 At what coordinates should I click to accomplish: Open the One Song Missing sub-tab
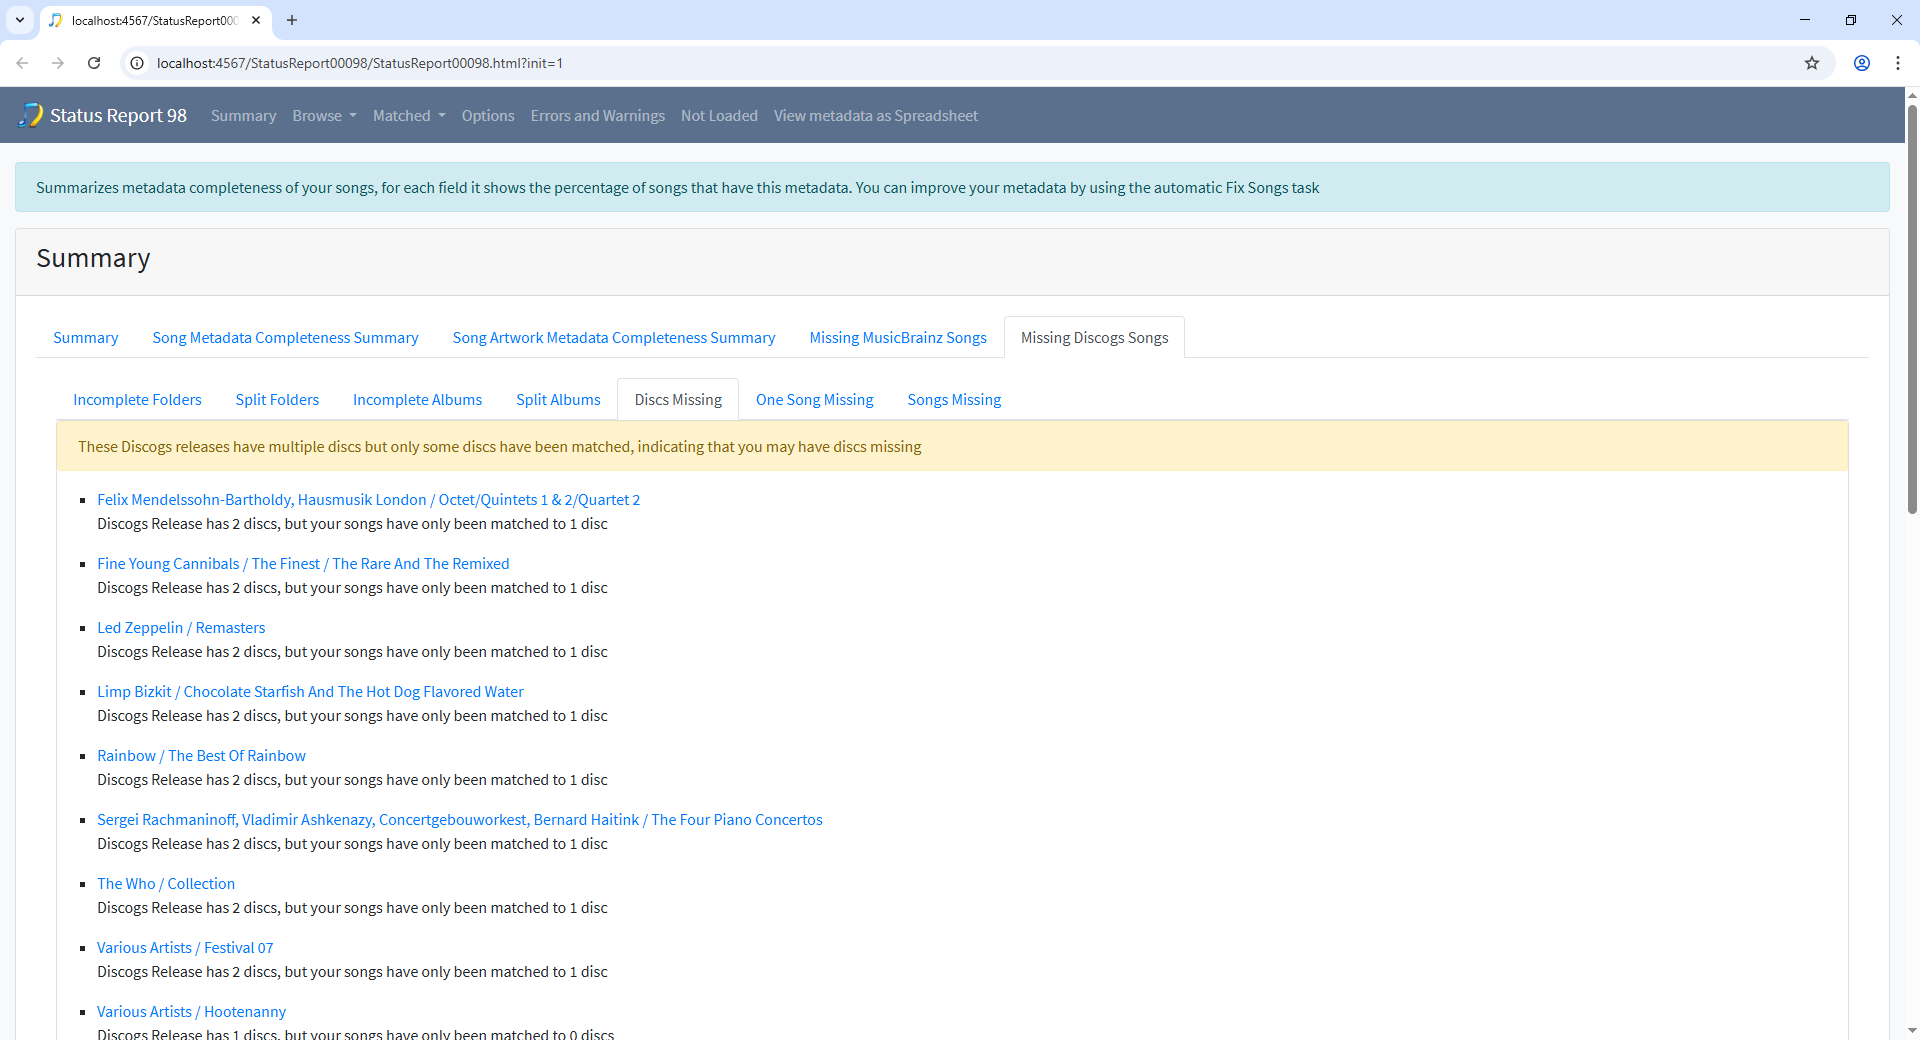click(814, 400)
